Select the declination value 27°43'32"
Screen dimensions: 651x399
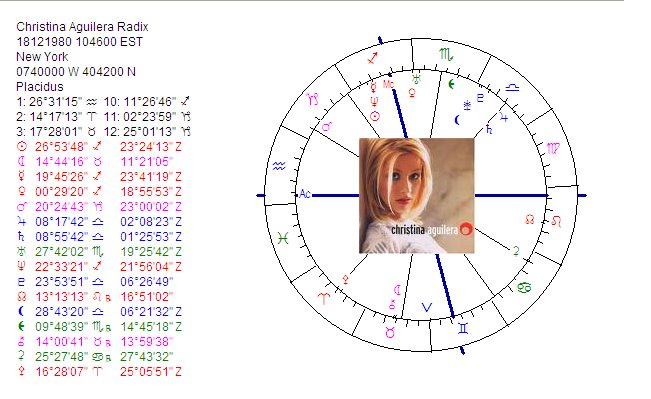point(147,357)
